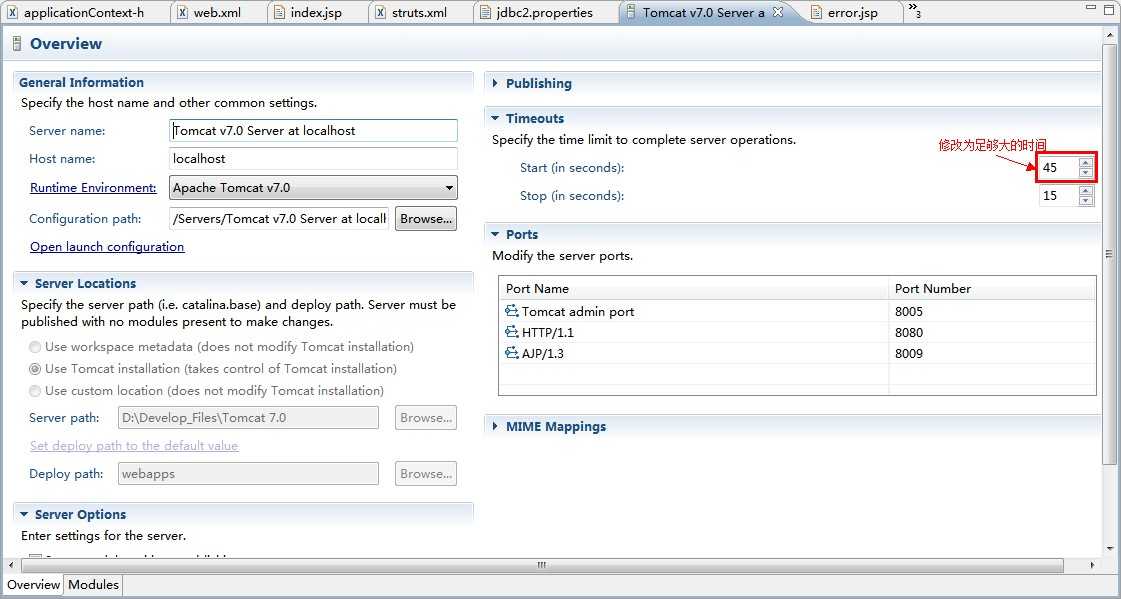Sort ports by Port Number header
This screenshot has width=1121, height=599.
[x=992, y=289]
